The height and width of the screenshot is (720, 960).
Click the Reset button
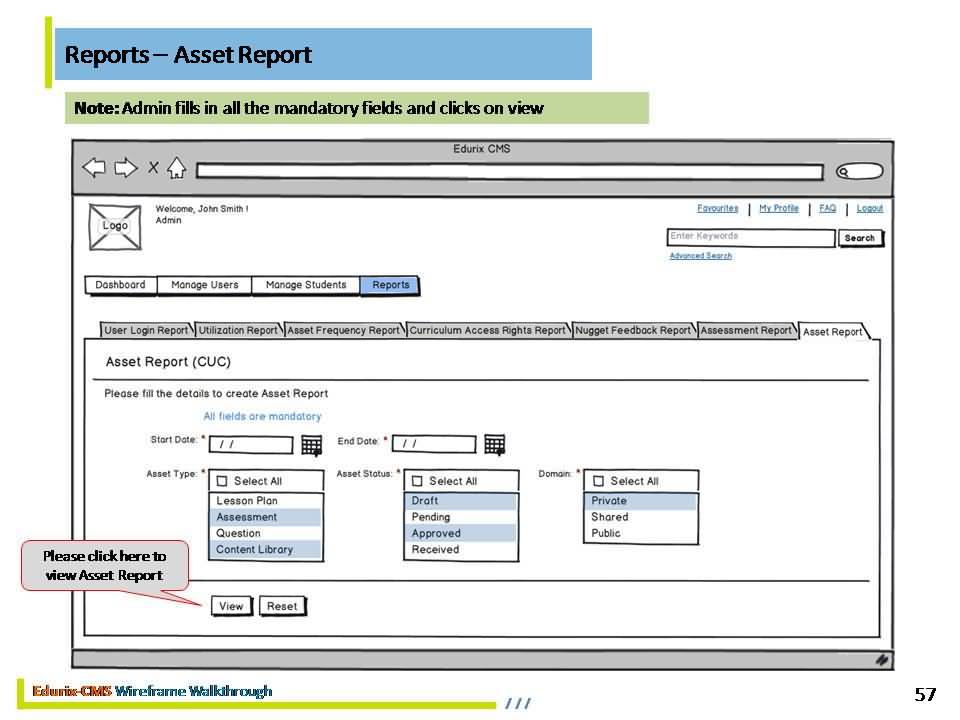282,606
